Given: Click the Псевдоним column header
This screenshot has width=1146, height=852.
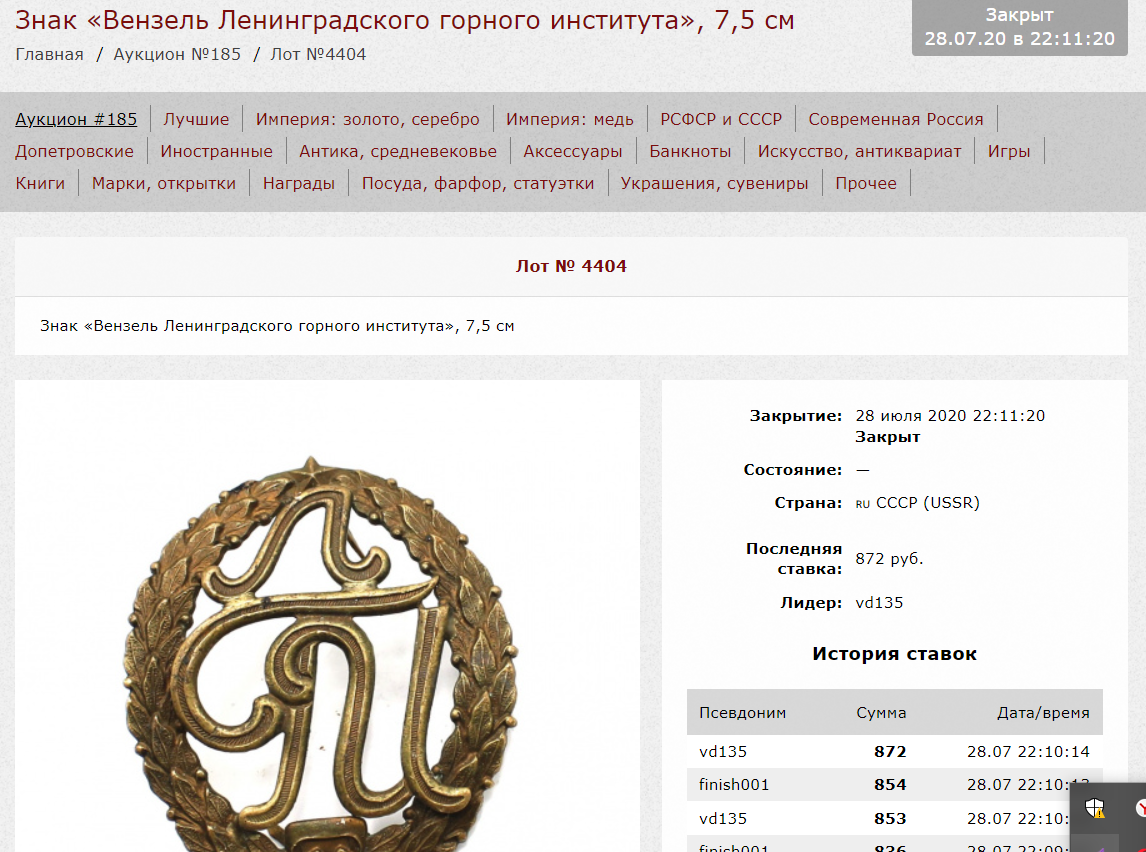Looking at the screenshot, I should click(742, 712).
